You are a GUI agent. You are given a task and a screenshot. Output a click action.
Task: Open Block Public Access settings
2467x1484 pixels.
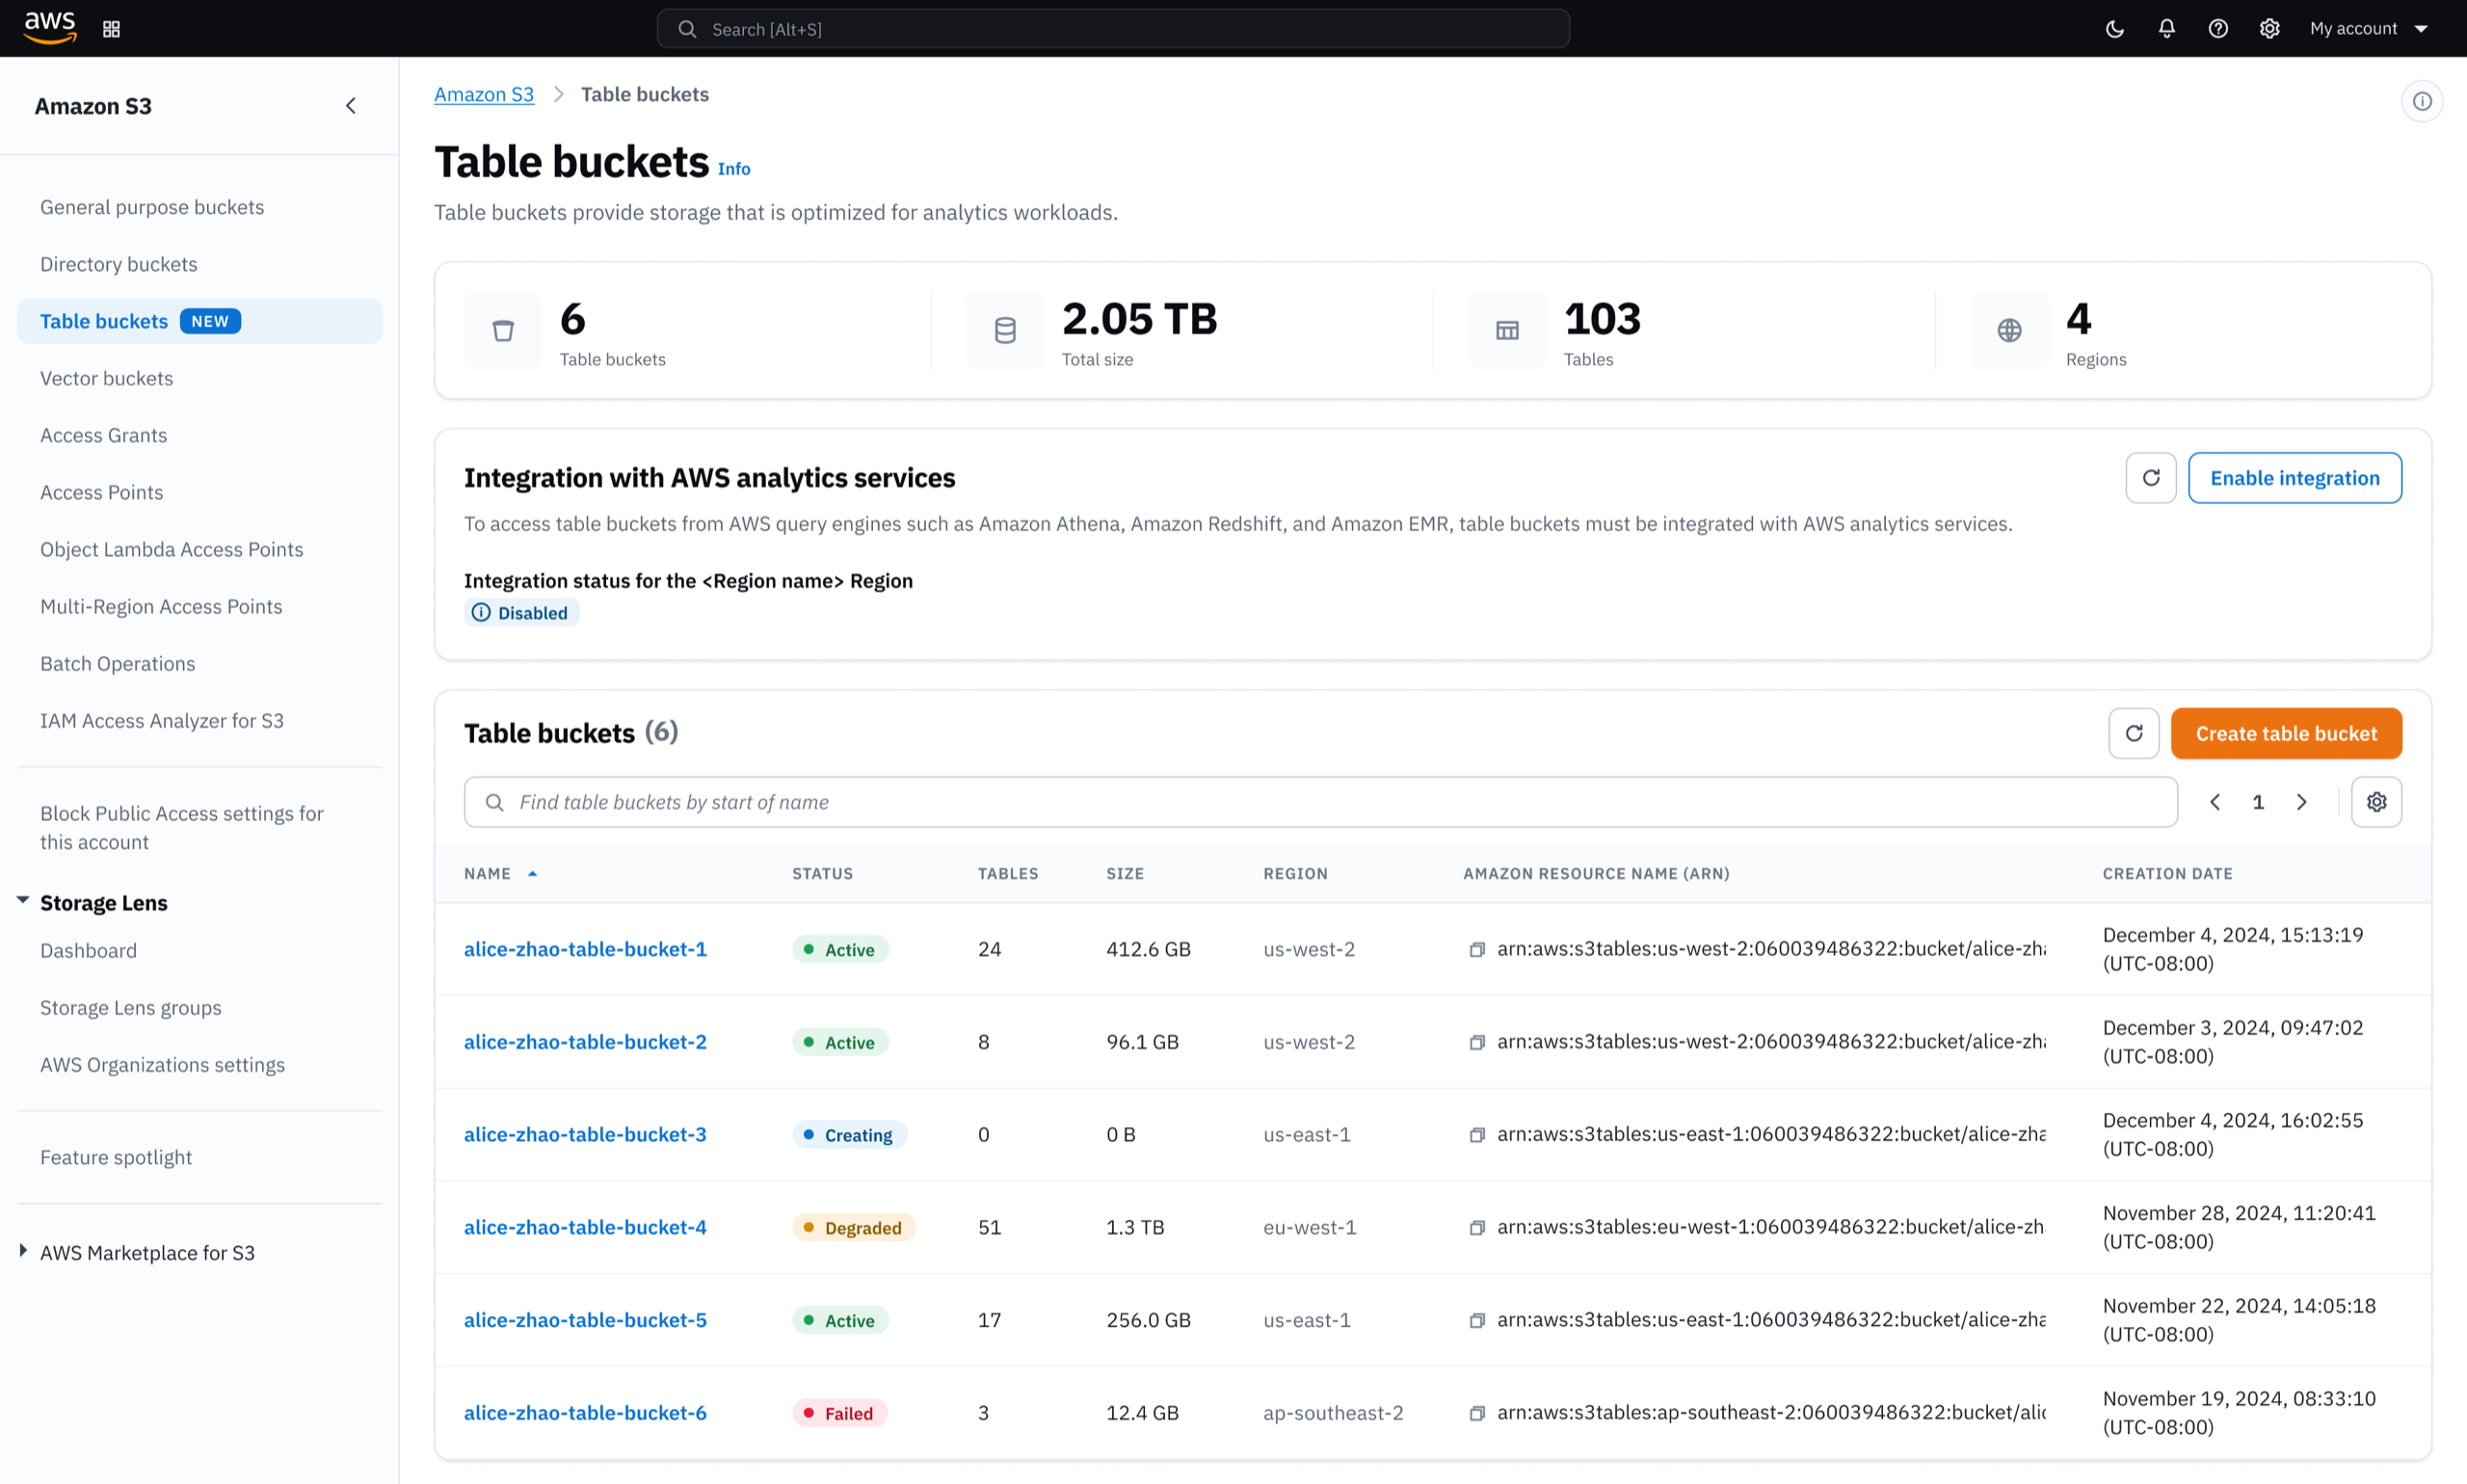pos(182,827)
